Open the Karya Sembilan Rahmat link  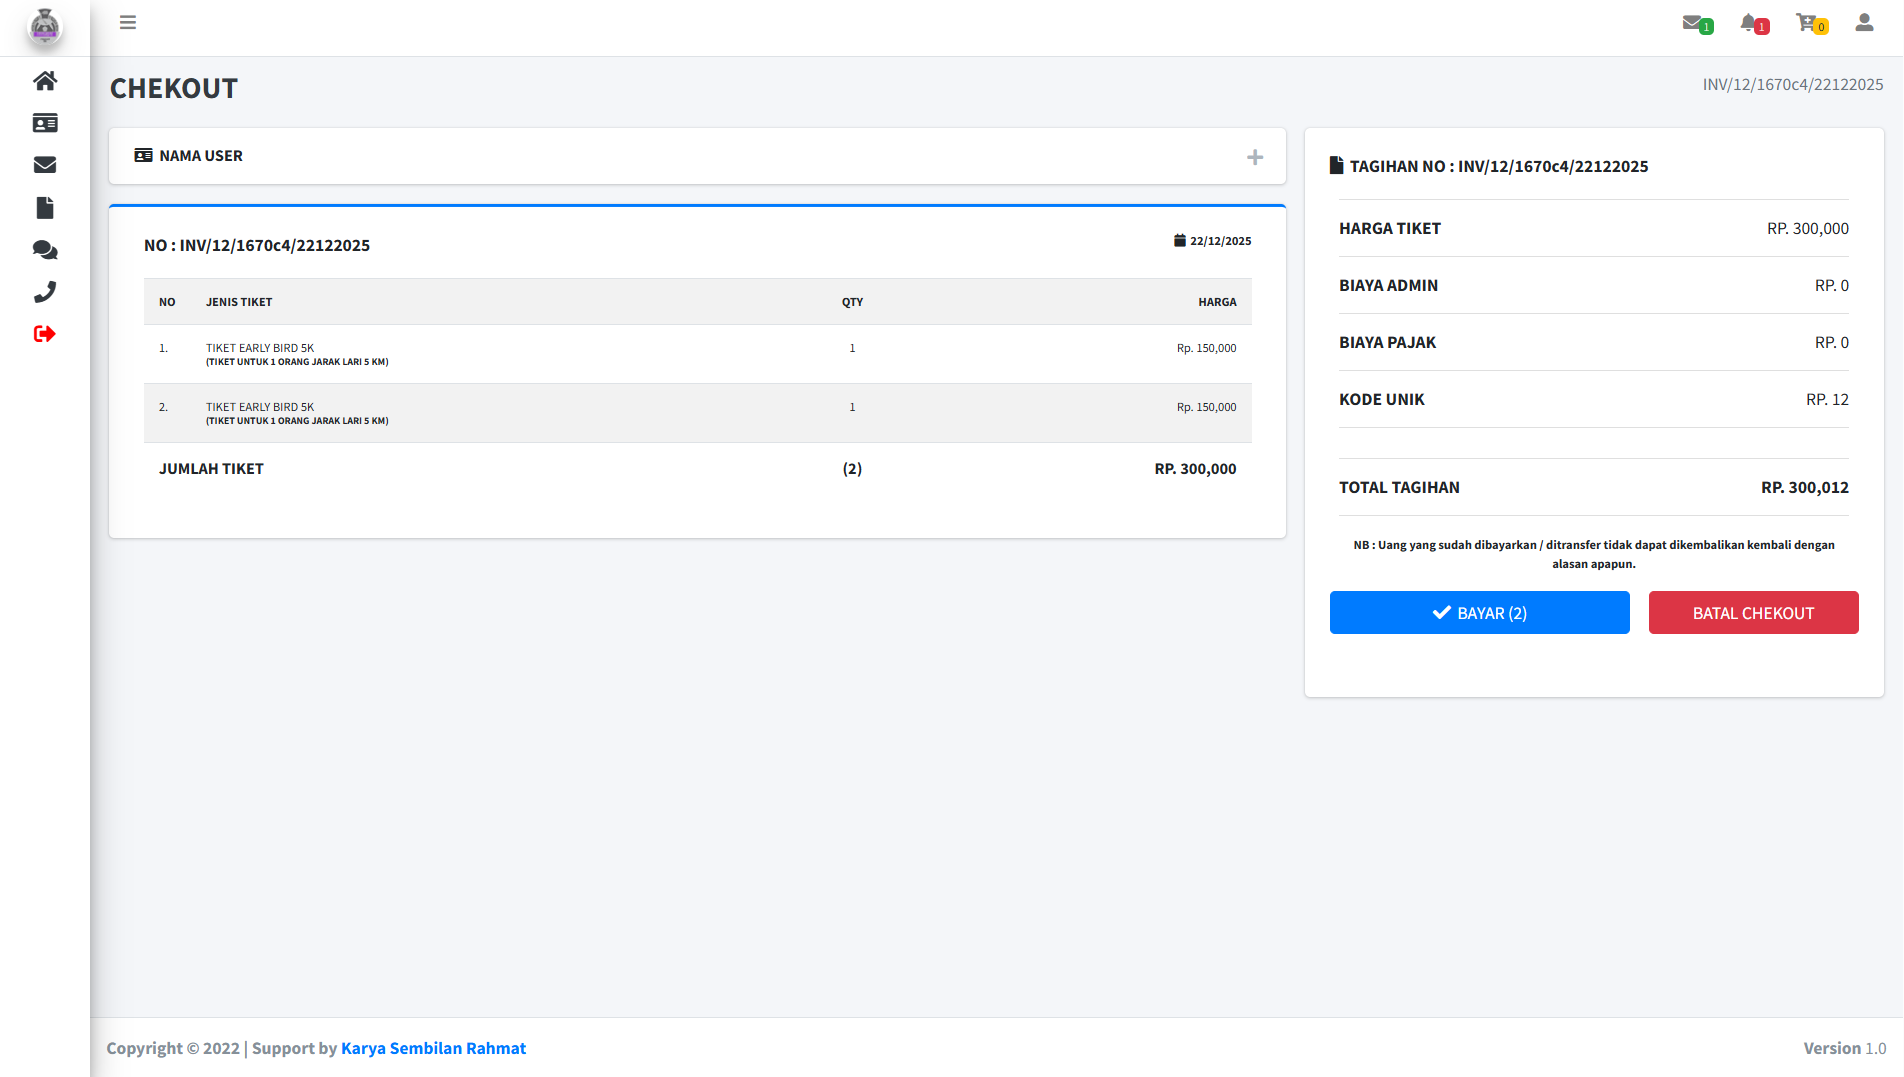pyautogui.click(x=433, y=1048)
